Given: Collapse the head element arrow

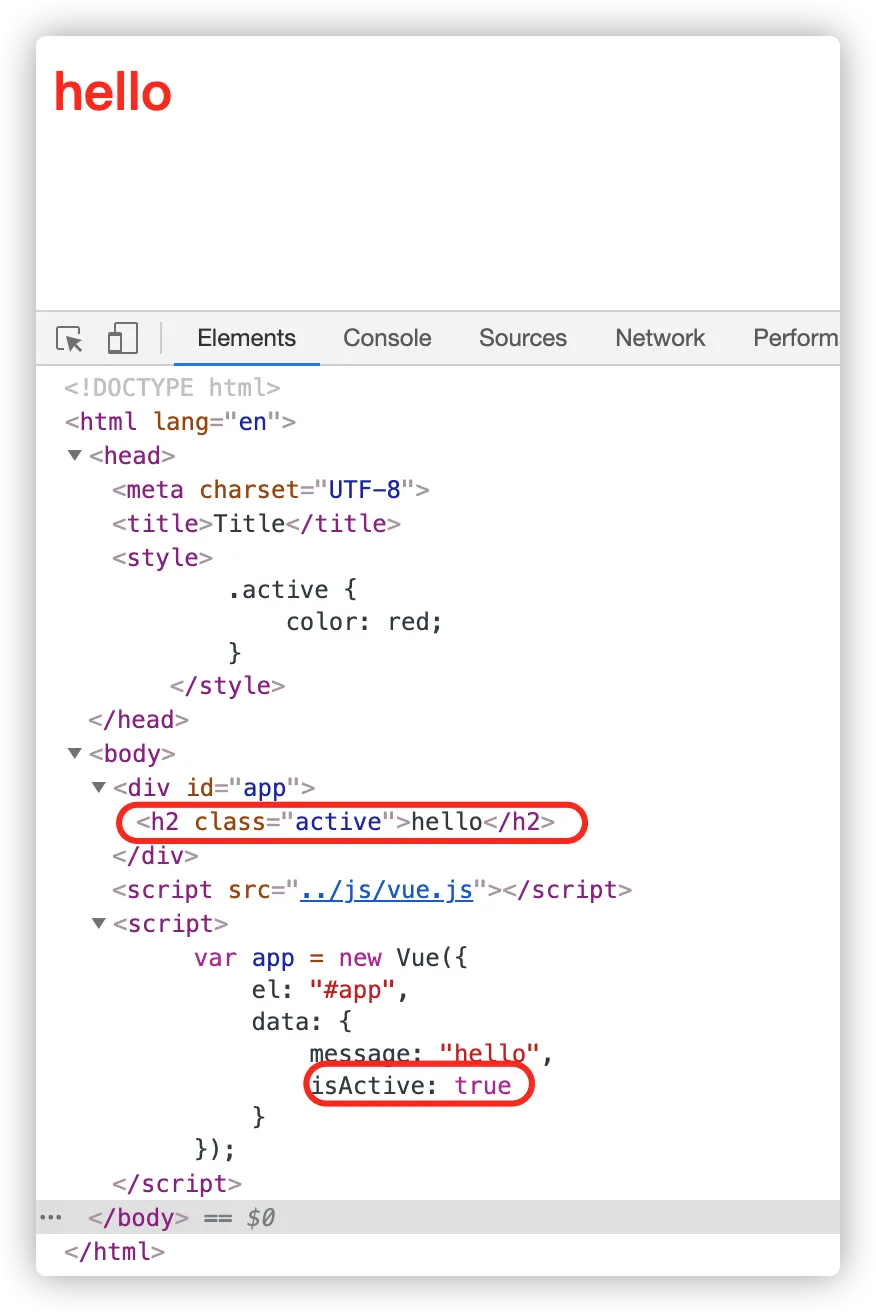Looking at the screenshot, I should click(x=75, y=456).
